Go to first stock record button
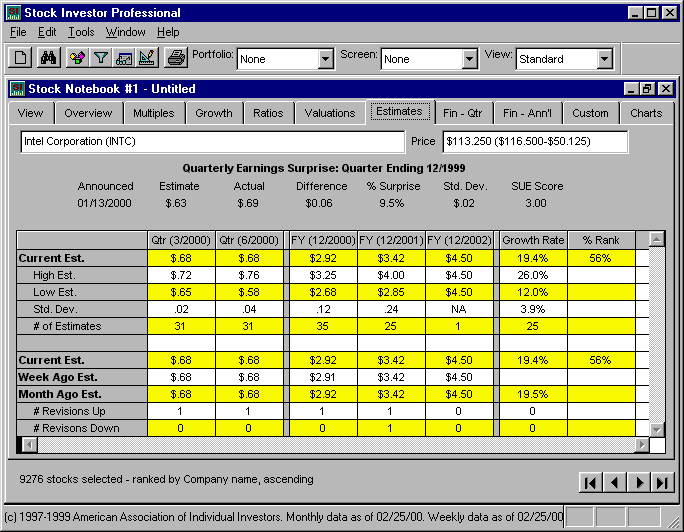The image size is (684, 532). [x=590, y=482]
